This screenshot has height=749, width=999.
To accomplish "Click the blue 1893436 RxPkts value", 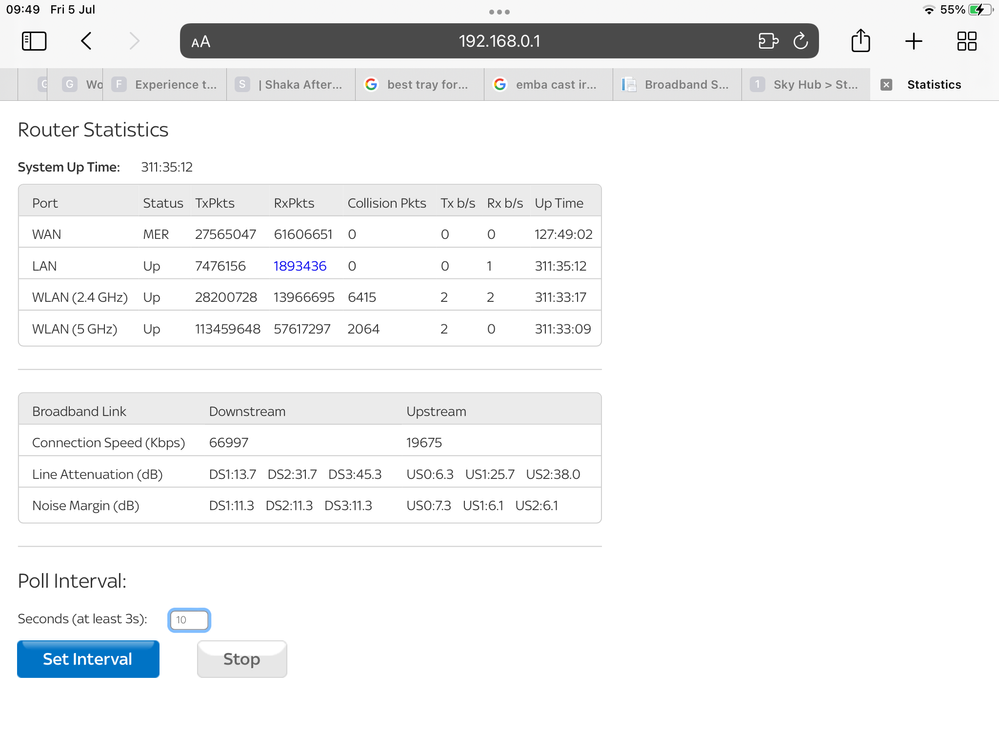I will (300, 266).
